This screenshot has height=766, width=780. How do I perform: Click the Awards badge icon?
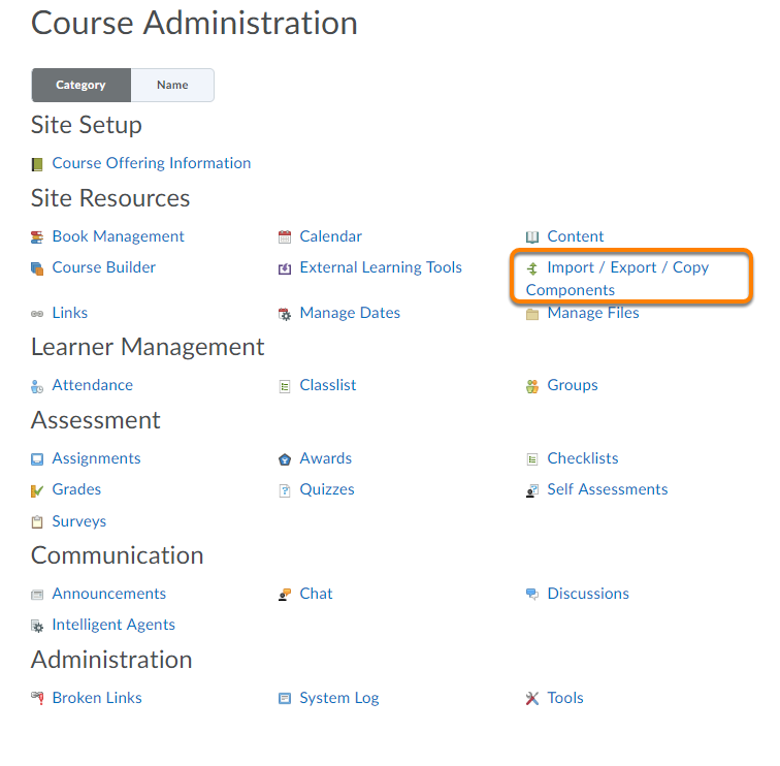point(285,459)
